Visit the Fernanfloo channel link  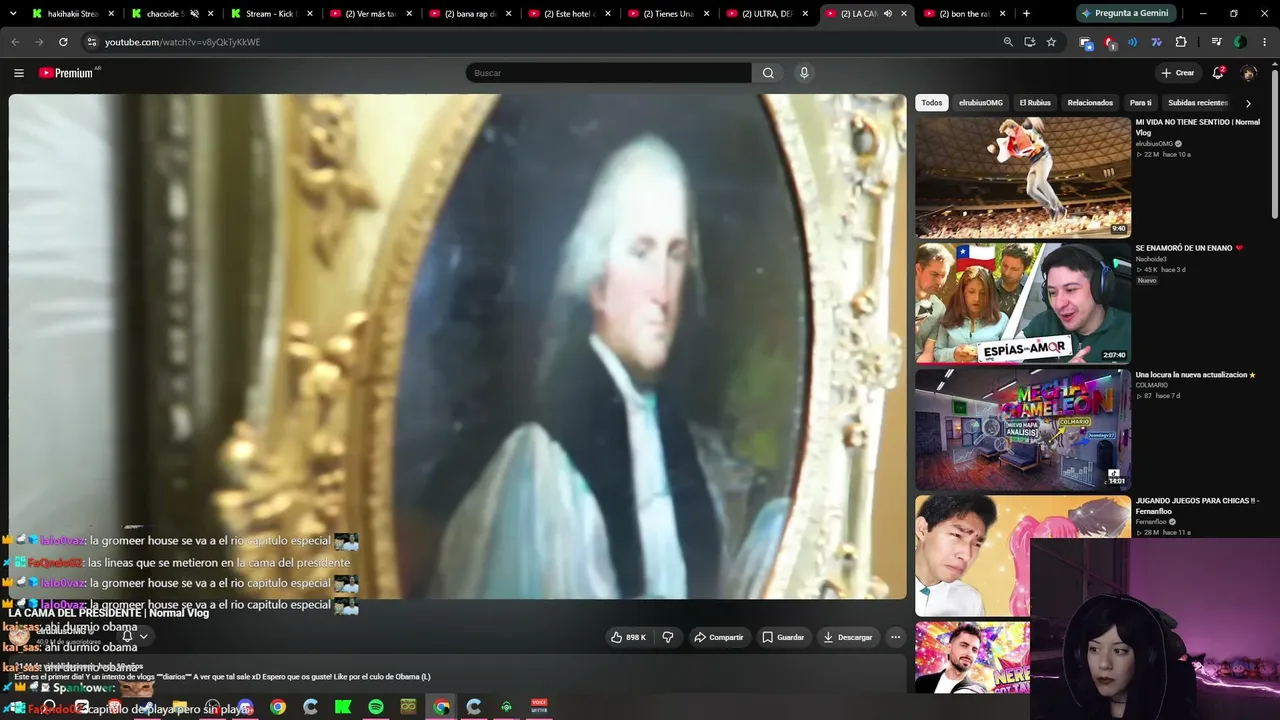point(1151,521)
